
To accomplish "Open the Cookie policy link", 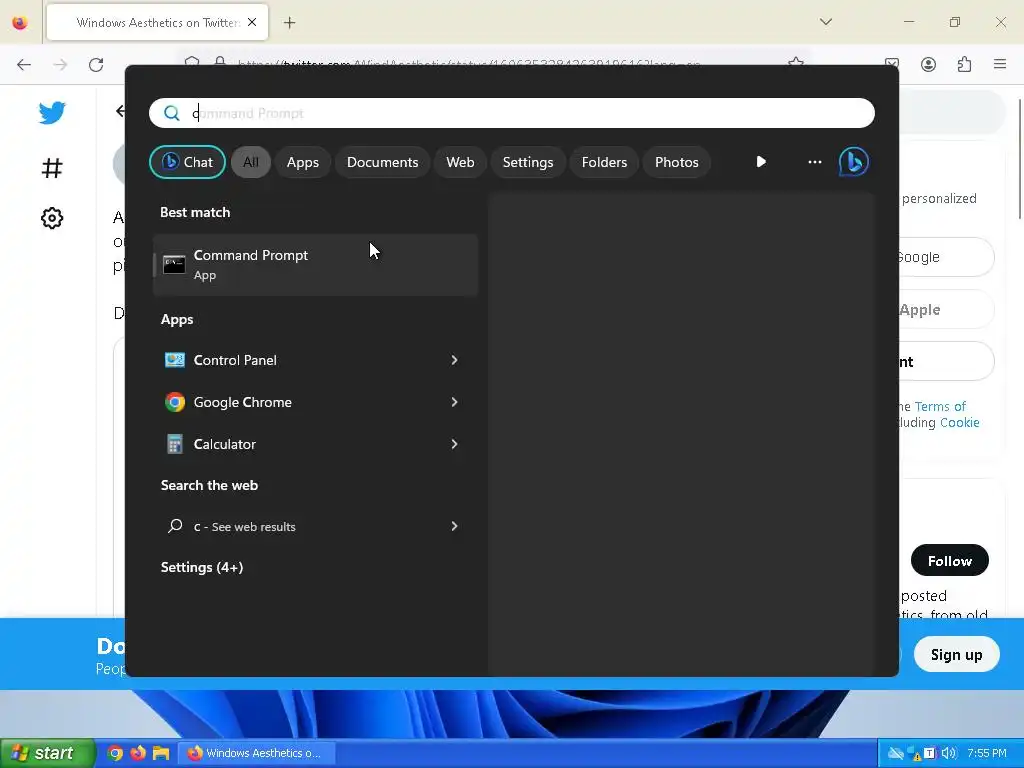I will (959, 423).
